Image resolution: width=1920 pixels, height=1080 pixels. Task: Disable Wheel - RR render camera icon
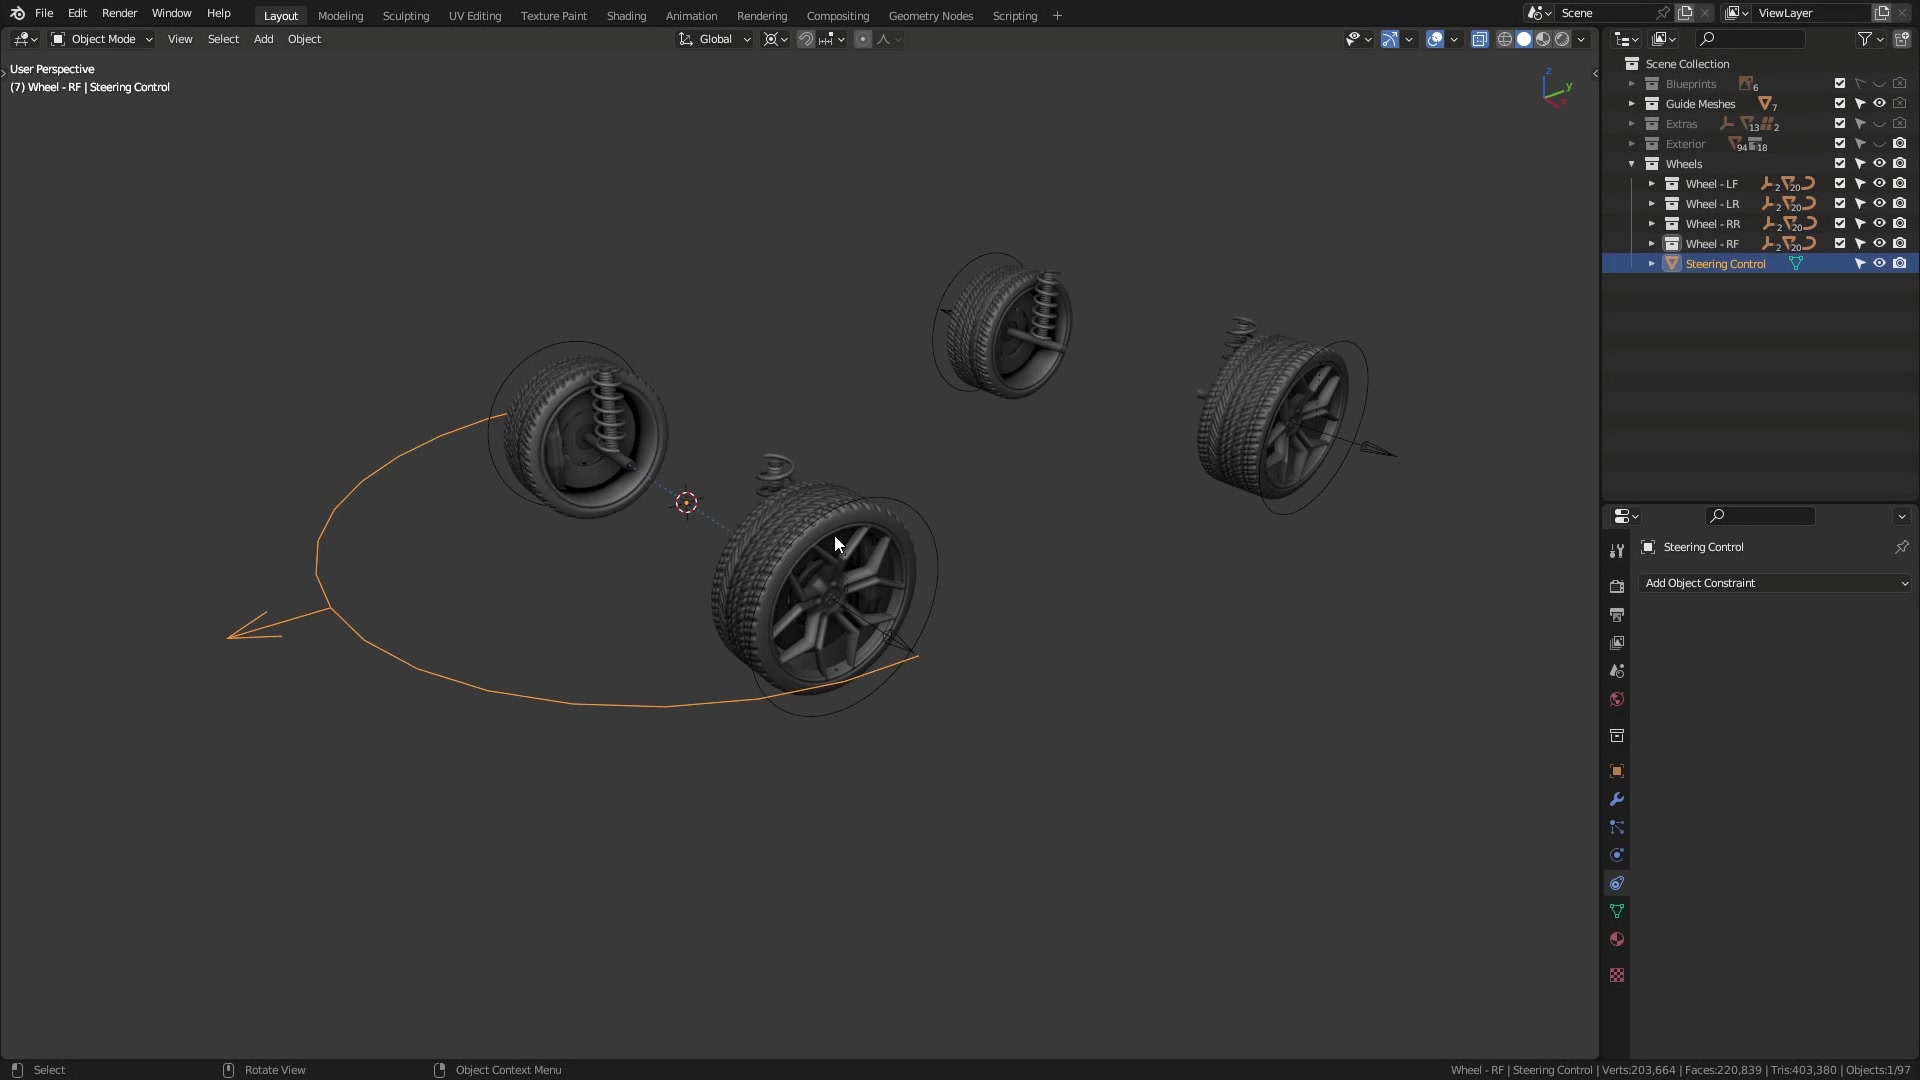coord(1900,224)
